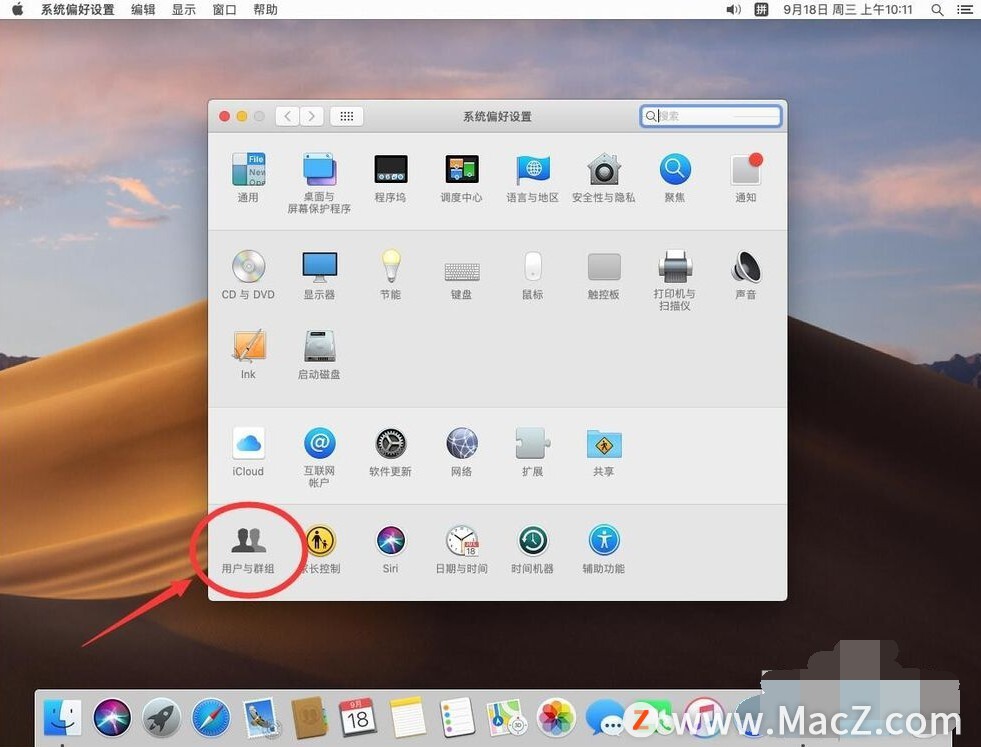Launch Siri from the Dock

pyautogui.click(x=112, y=717)
